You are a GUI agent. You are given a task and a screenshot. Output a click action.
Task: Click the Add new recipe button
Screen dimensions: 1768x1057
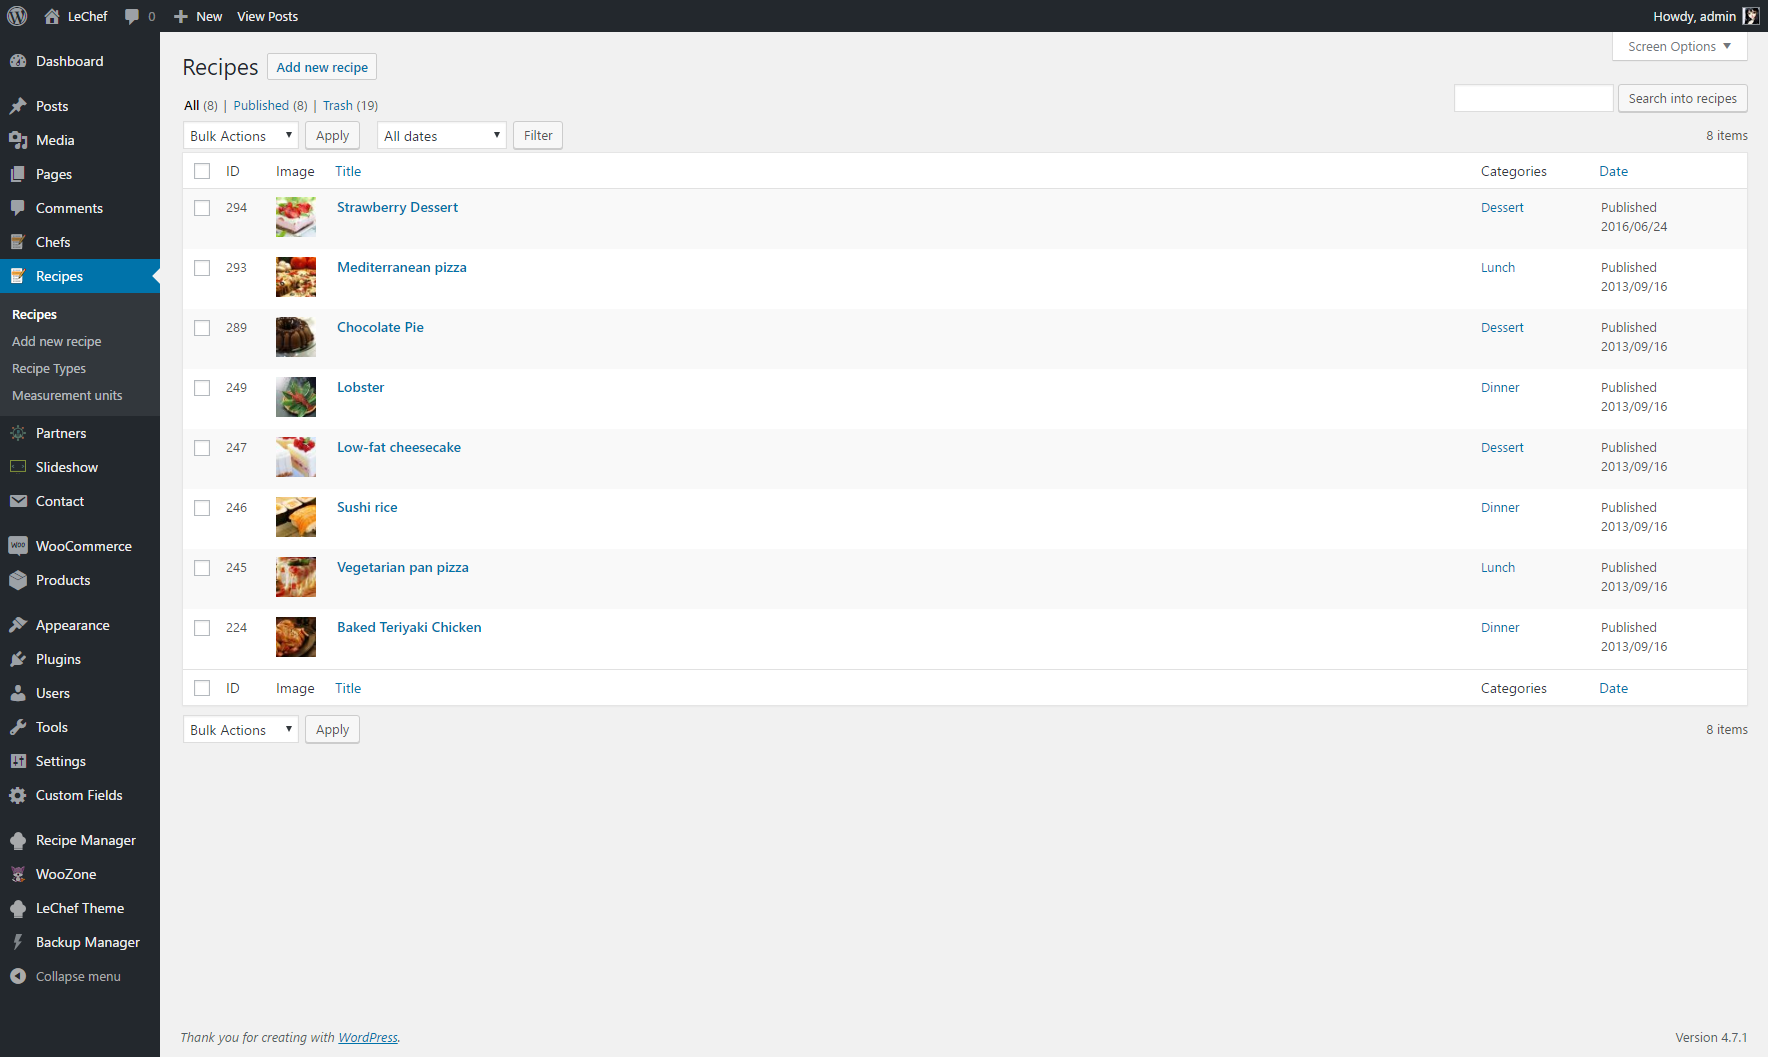click(x=321, y=66)
